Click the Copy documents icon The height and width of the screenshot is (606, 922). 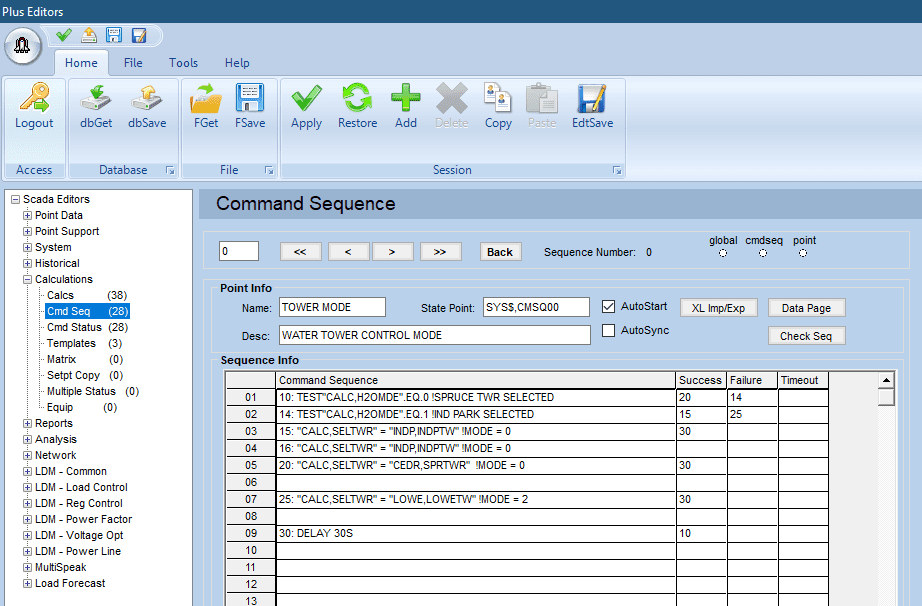[497, 98]
